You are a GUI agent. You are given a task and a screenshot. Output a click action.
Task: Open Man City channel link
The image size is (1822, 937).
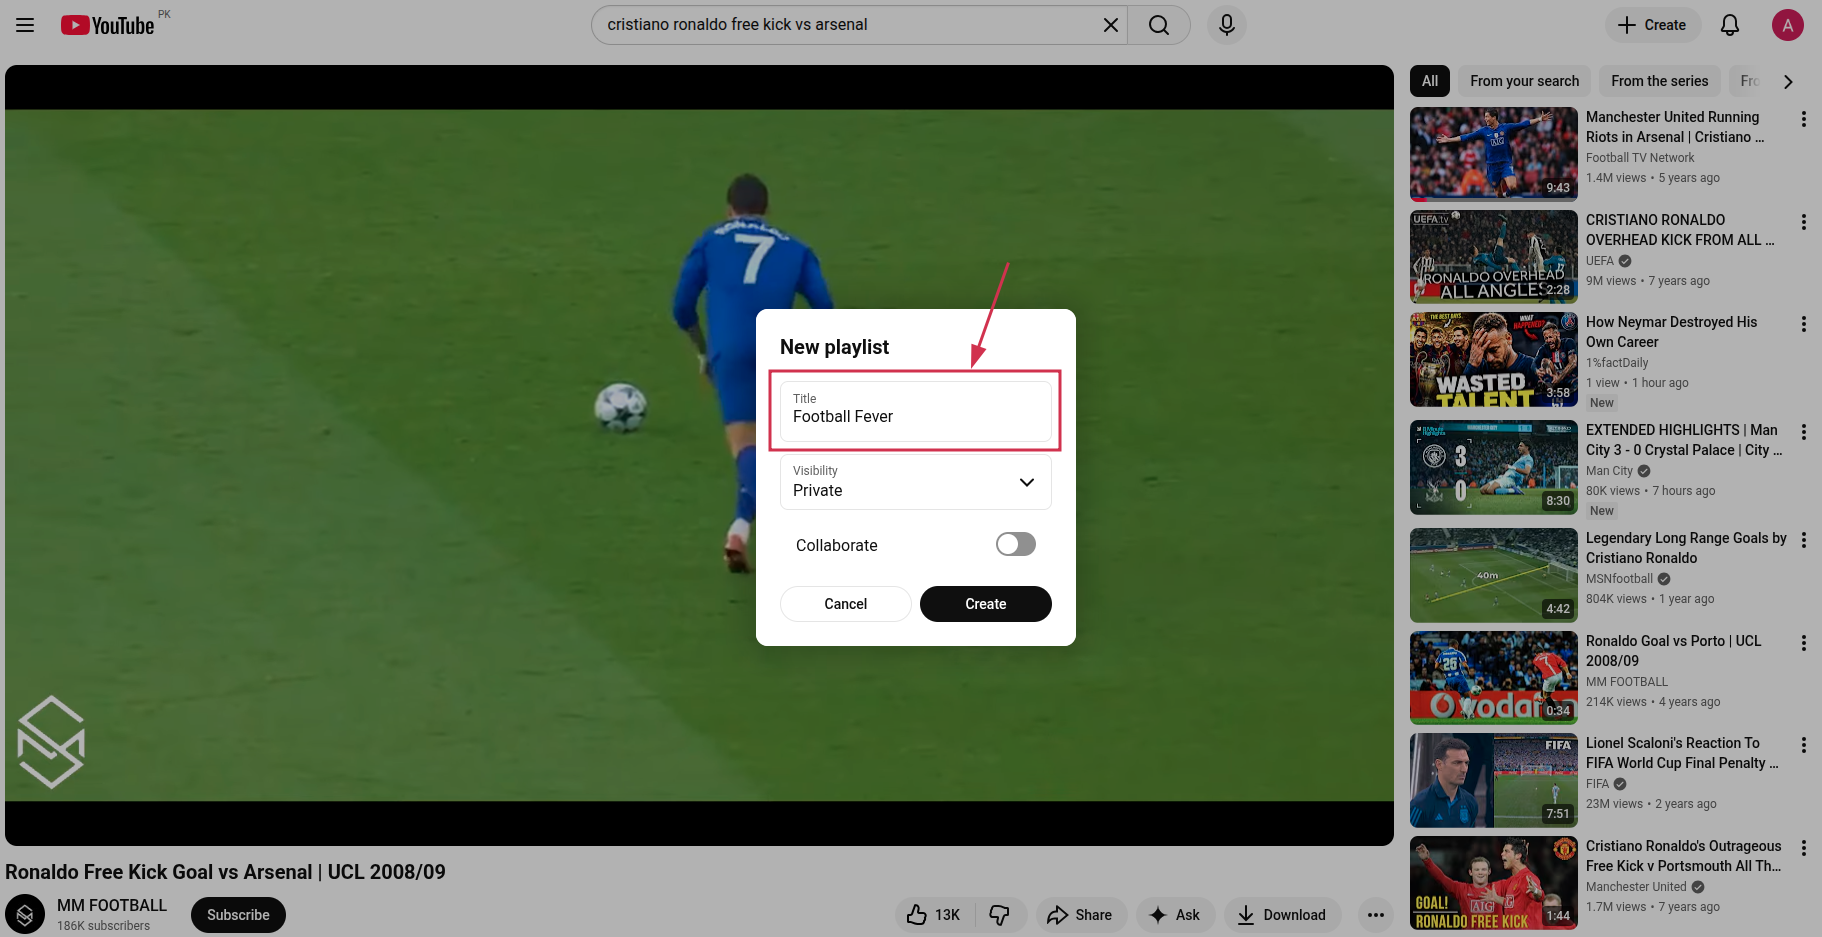(1609, 471)
